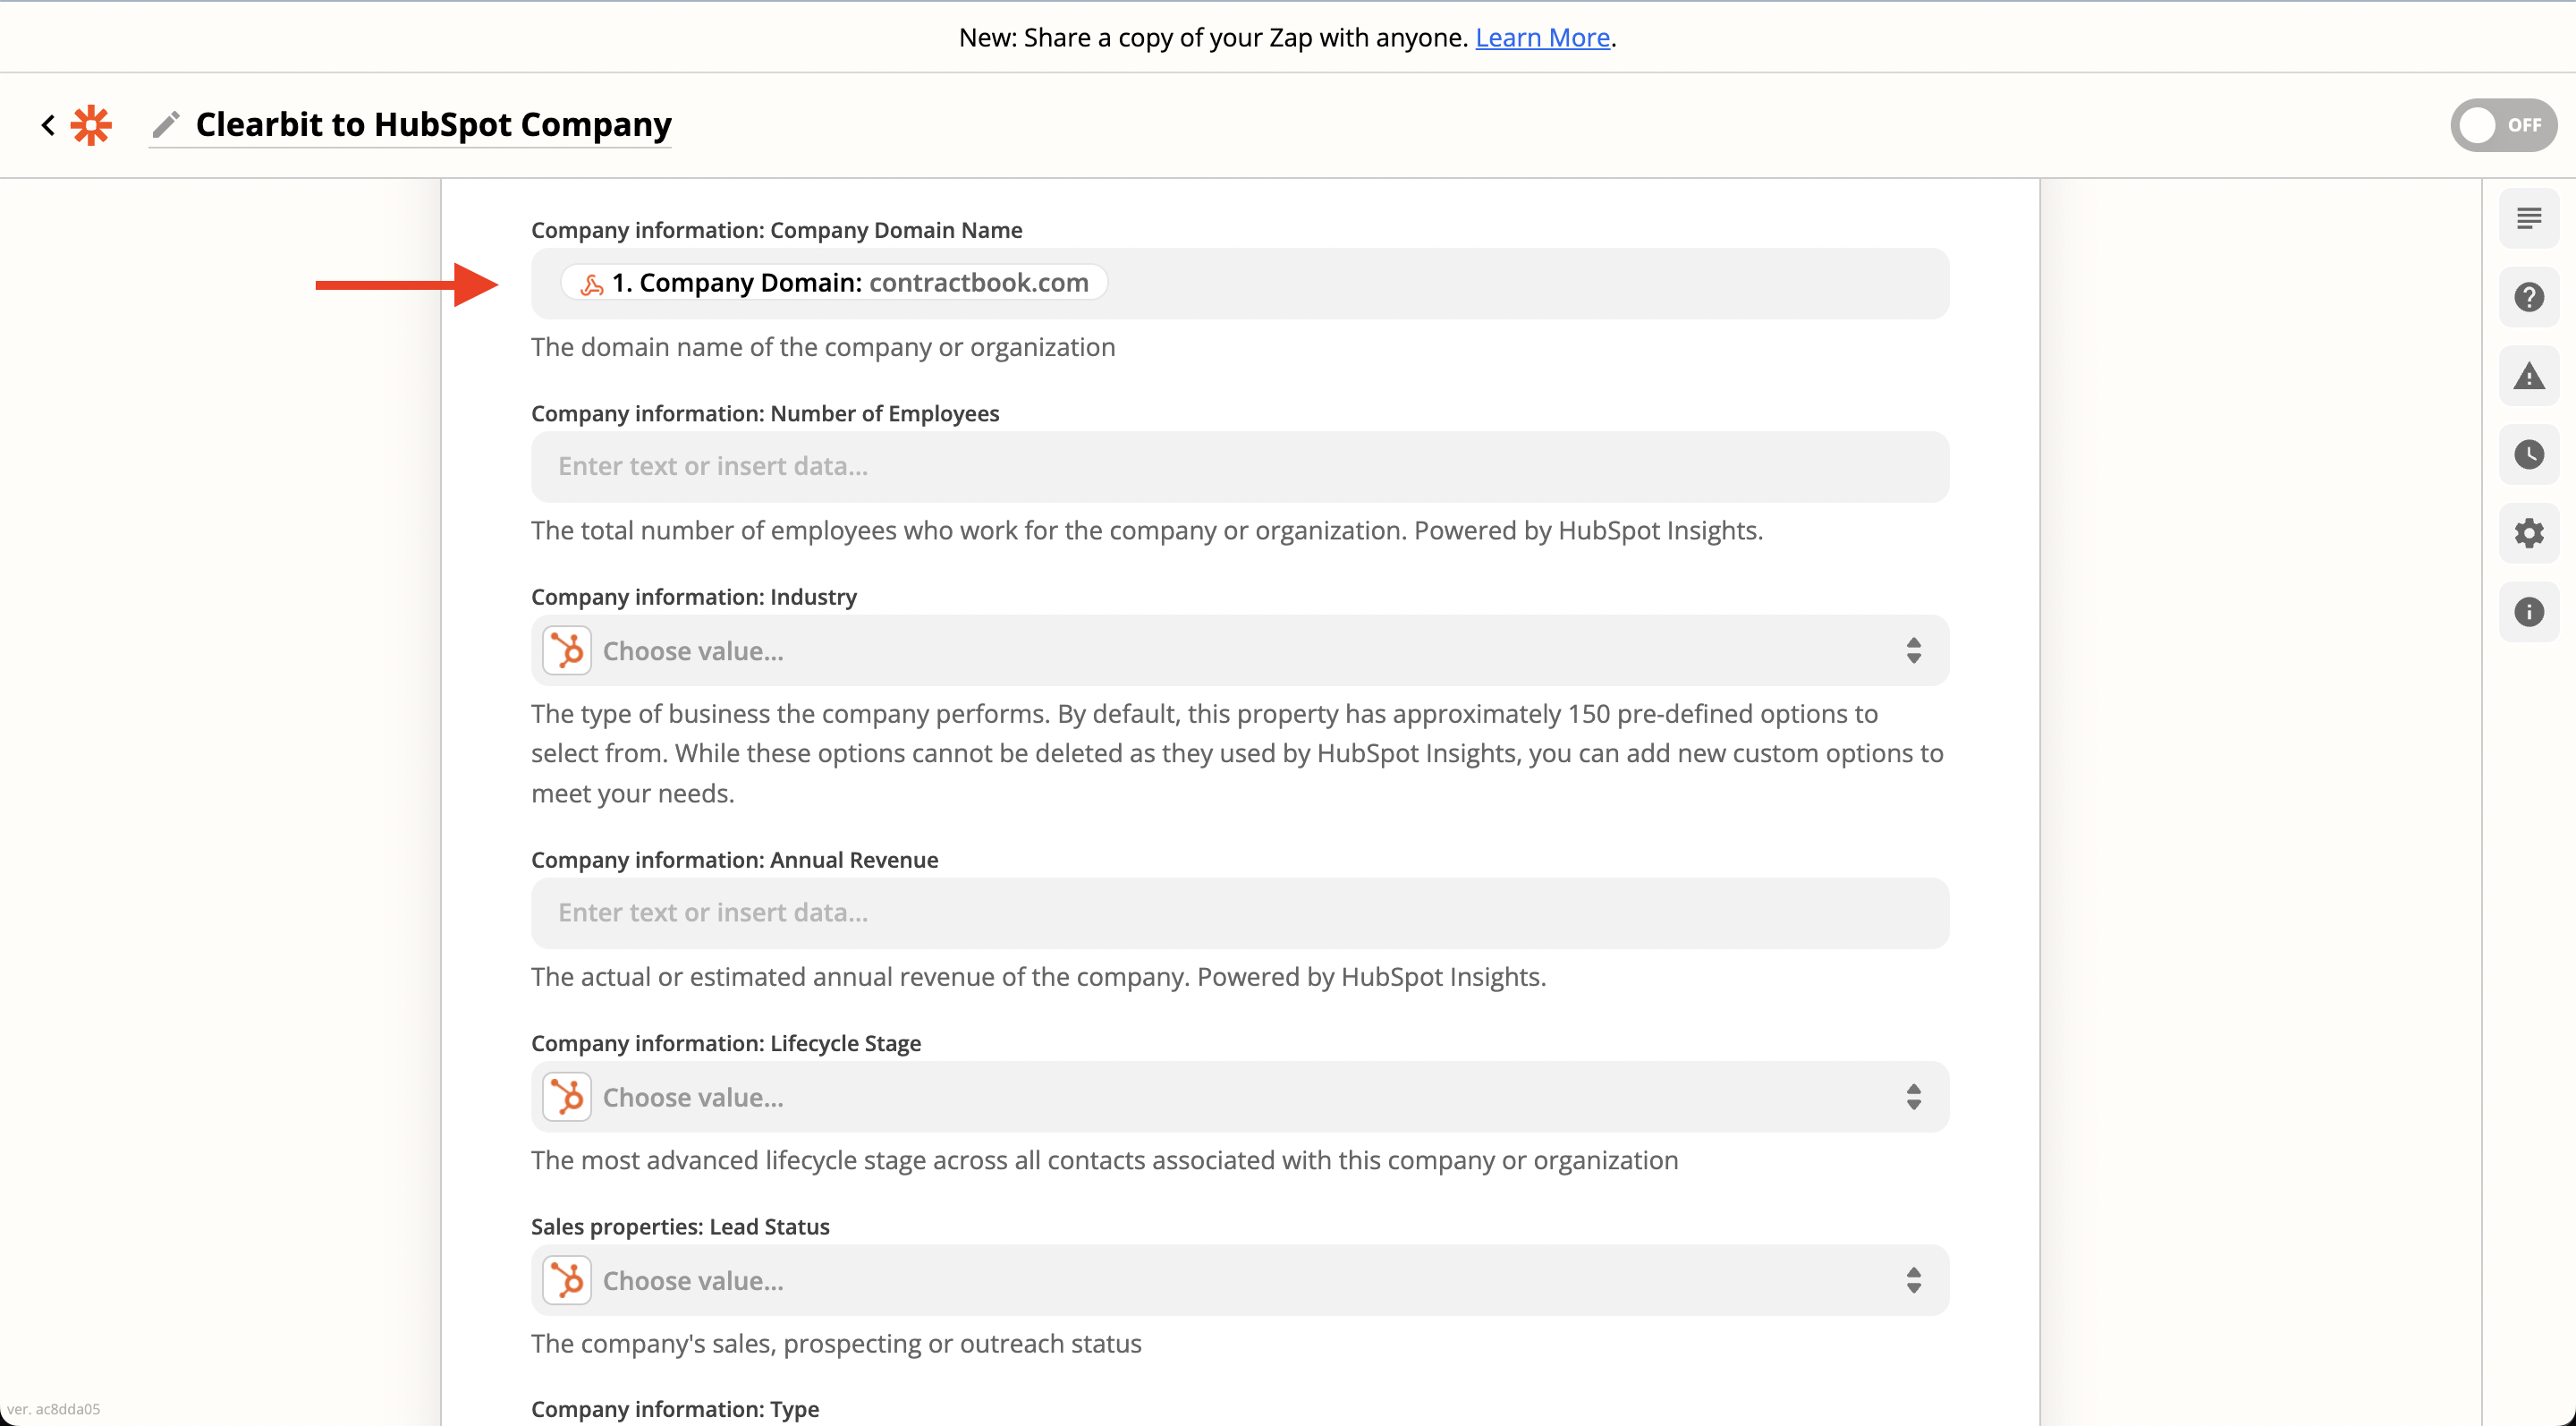Select the 'Sales properties: Lead Status' label
The height and width of the screenshot is (1426, 2576).
[680, 1227]
